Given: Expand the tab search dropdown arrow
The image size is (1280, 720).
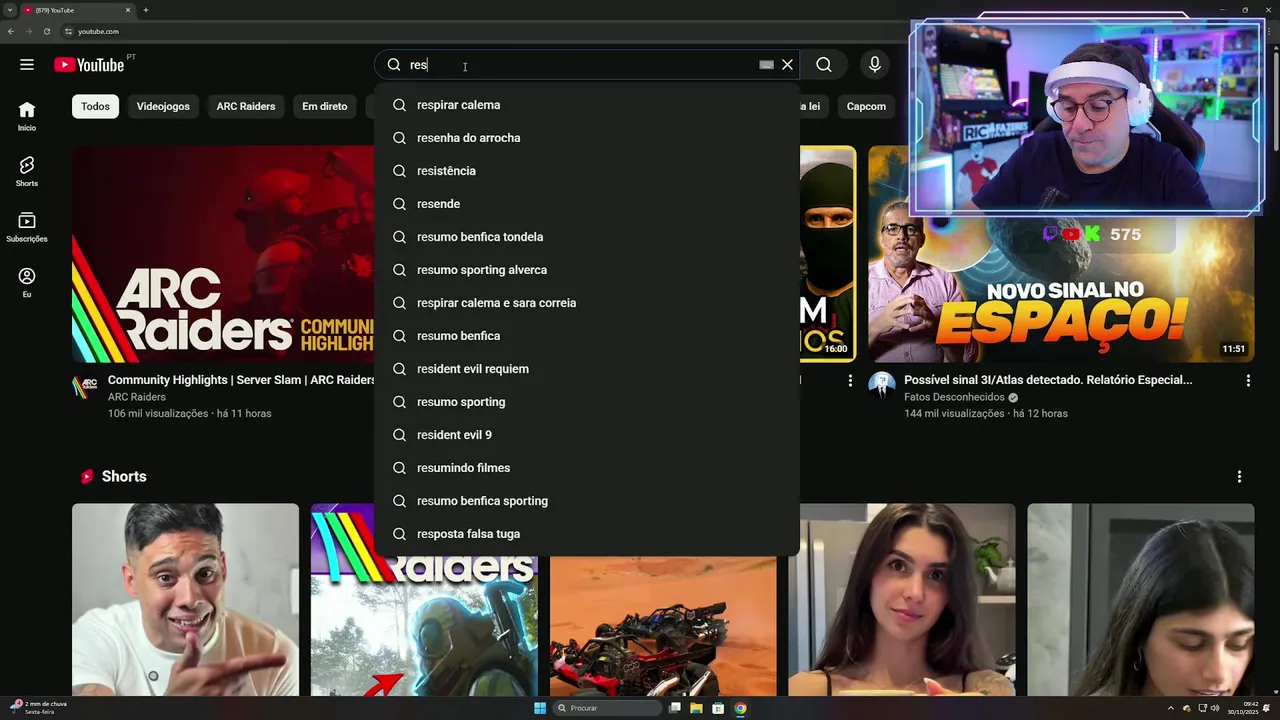Looking at the screenshot, I should [9, 10].
